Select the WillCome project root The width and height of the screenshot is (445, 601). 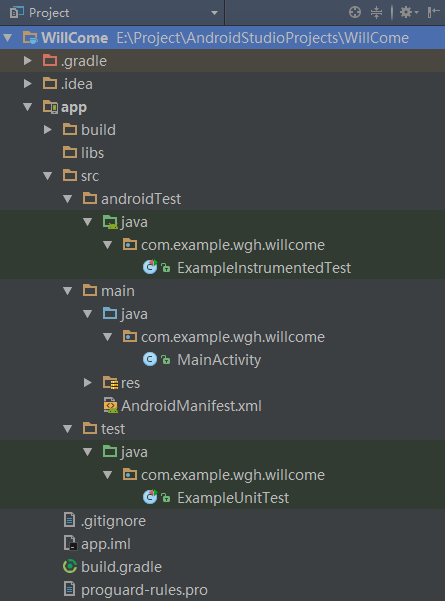pyautogui.click(x=222, y=38)
